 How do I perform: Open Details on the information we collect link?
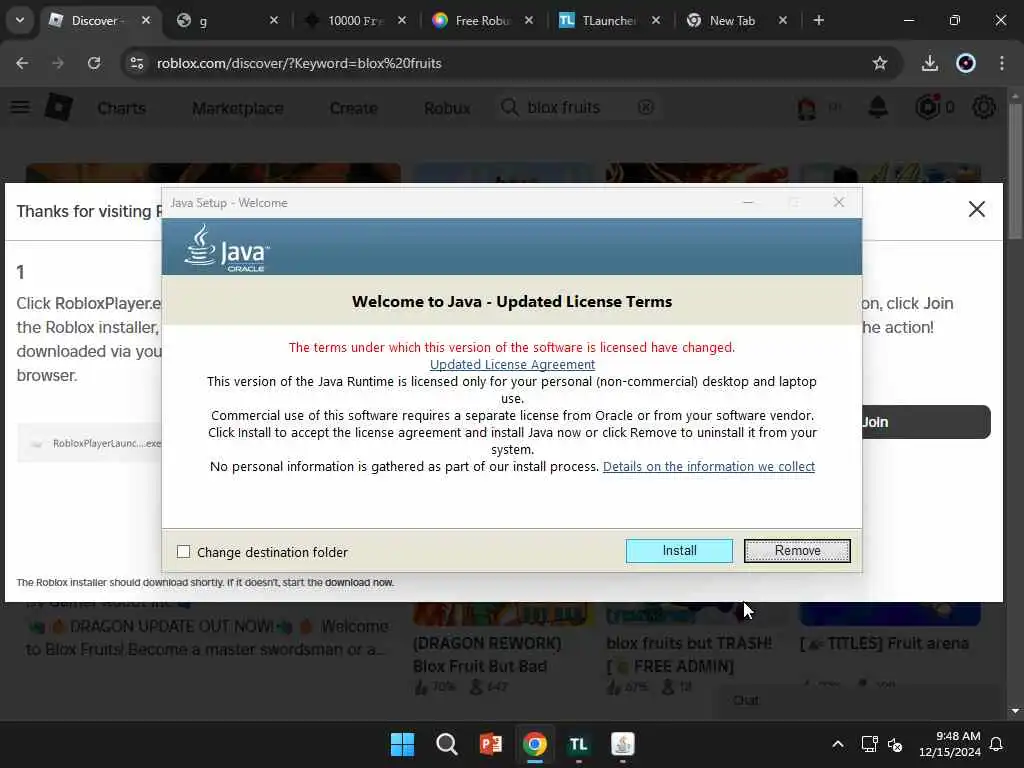tap(709, 466)
